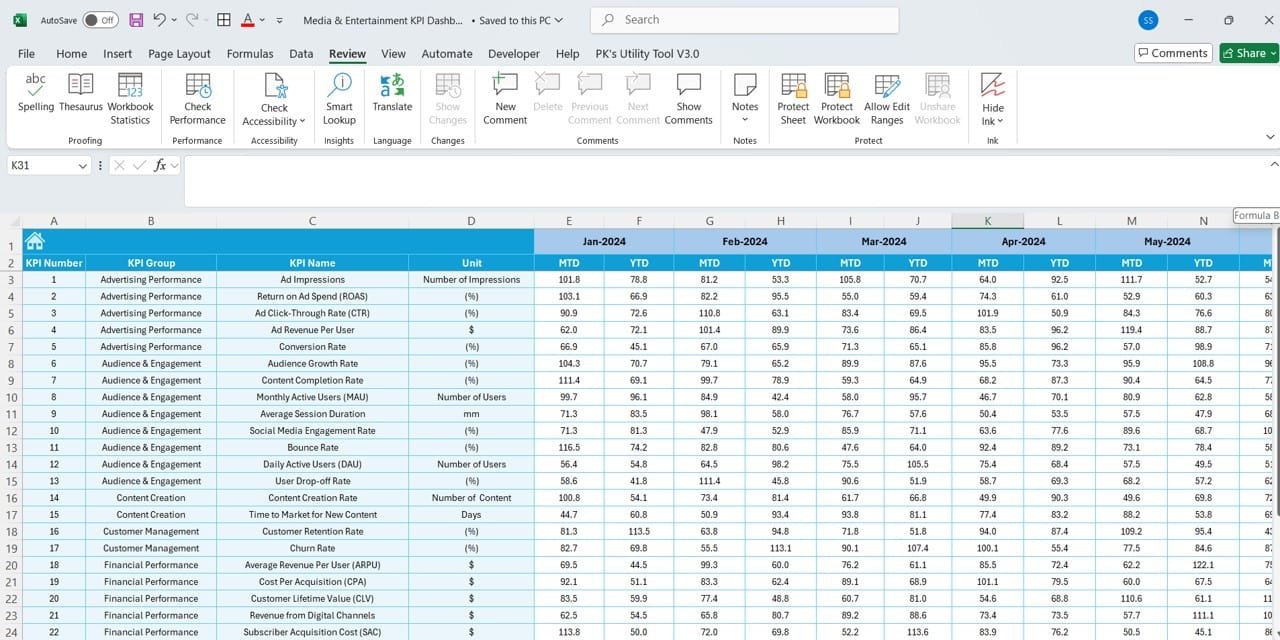Click the 'Time to Market for New Content' cell
Image resolution: width=1280 pixels, height=640 pixels.
(x=312, y=515)
